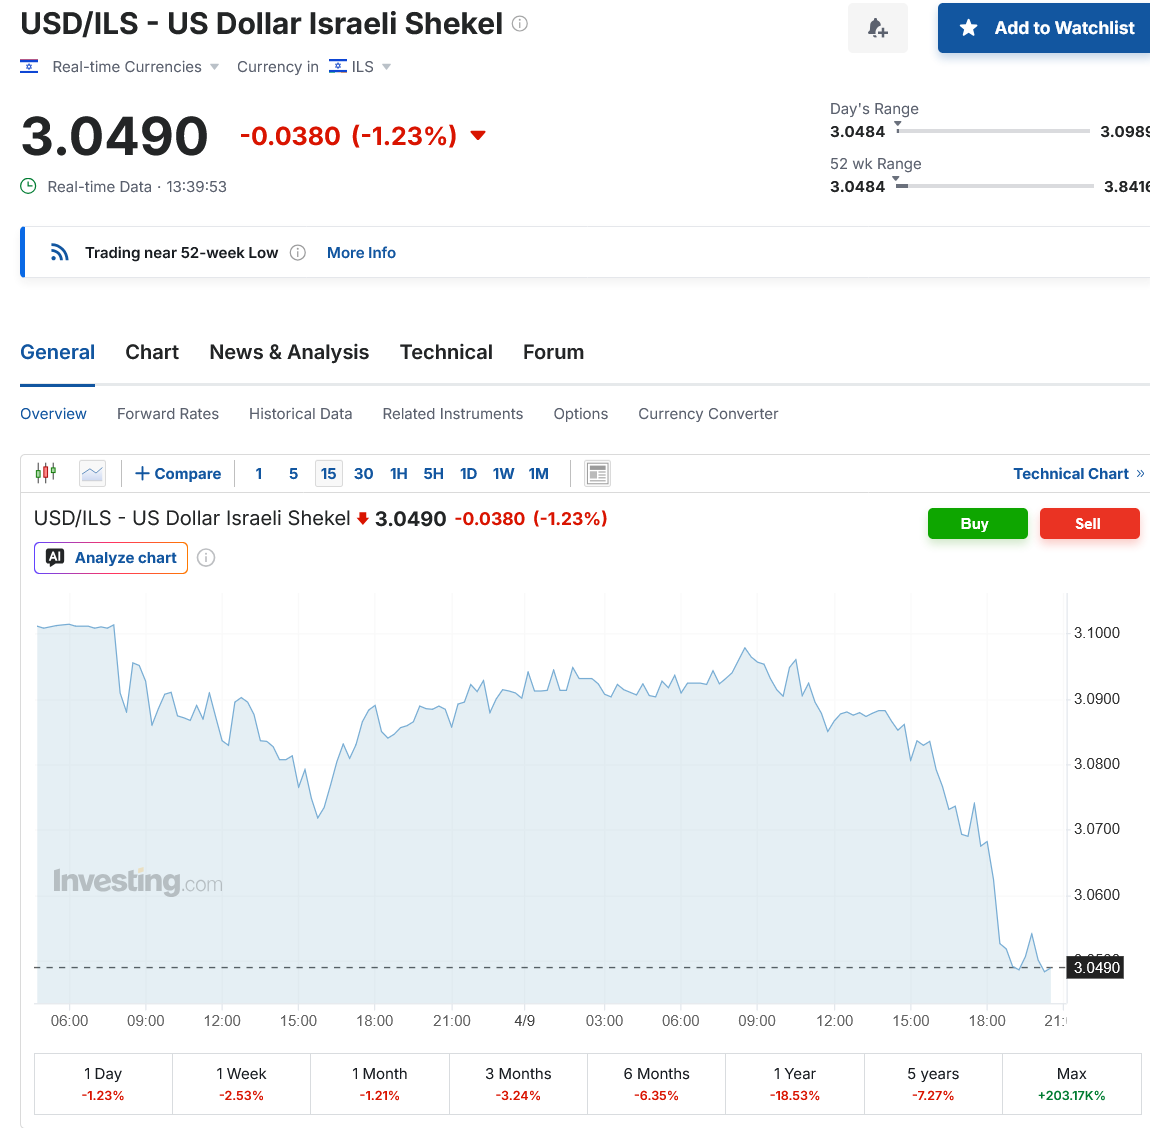Viewport: 1150px width, 1131px height.
Task: Select the 15 minute chart interval
Action: pyautogui.click(x=329, y=474)
